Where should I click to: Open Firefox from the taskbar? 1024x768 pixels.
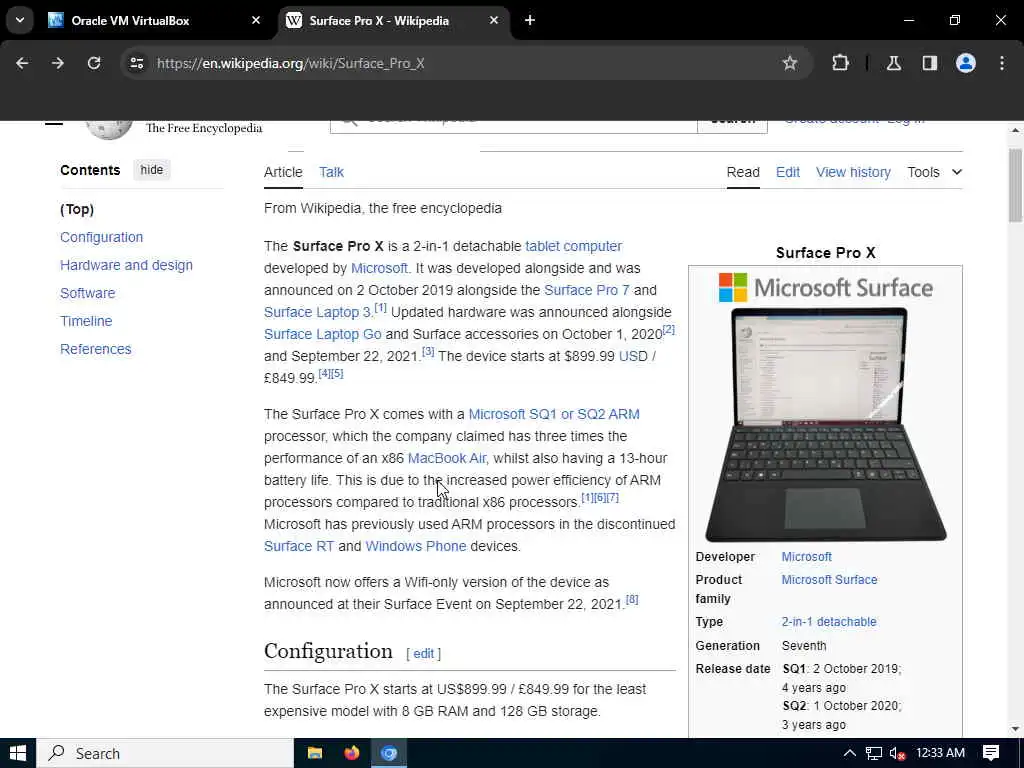point(352,754)
